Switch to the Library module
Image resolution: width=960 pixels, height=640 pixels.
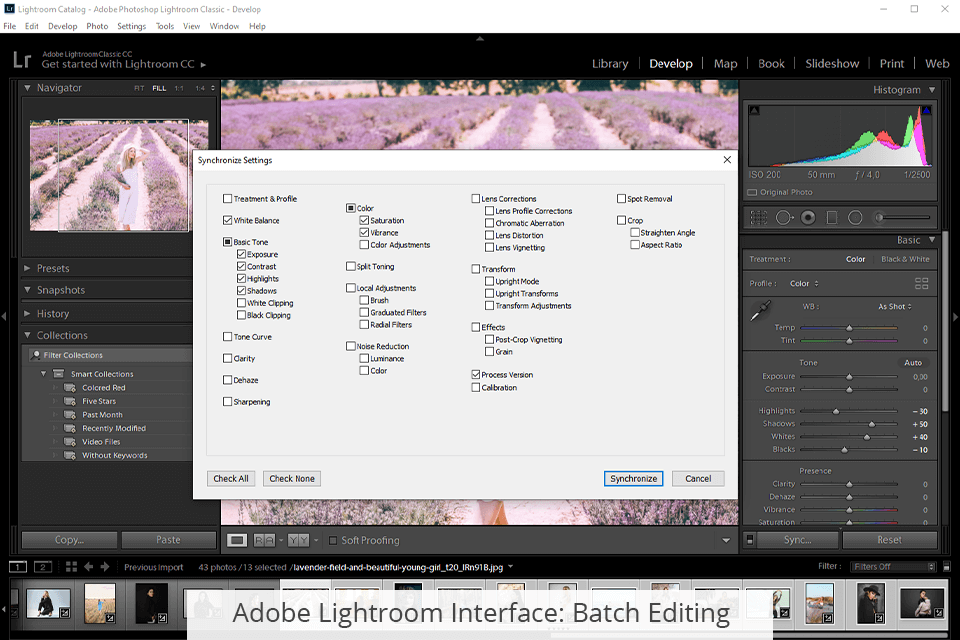pos(610,64)
